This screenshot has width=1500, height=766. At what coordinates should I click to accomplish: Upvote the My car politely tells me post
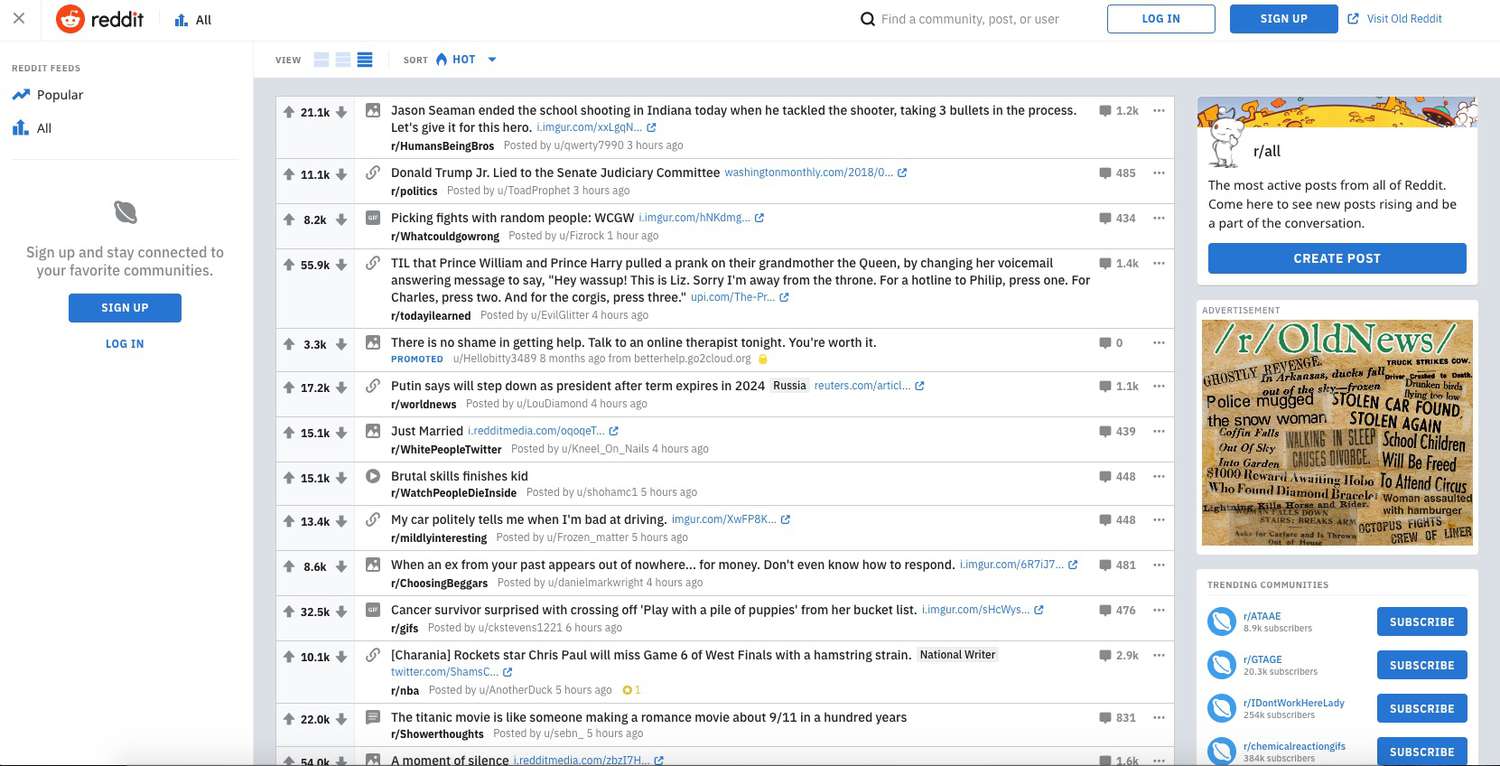pyautogui.click(x=289, y=522)
